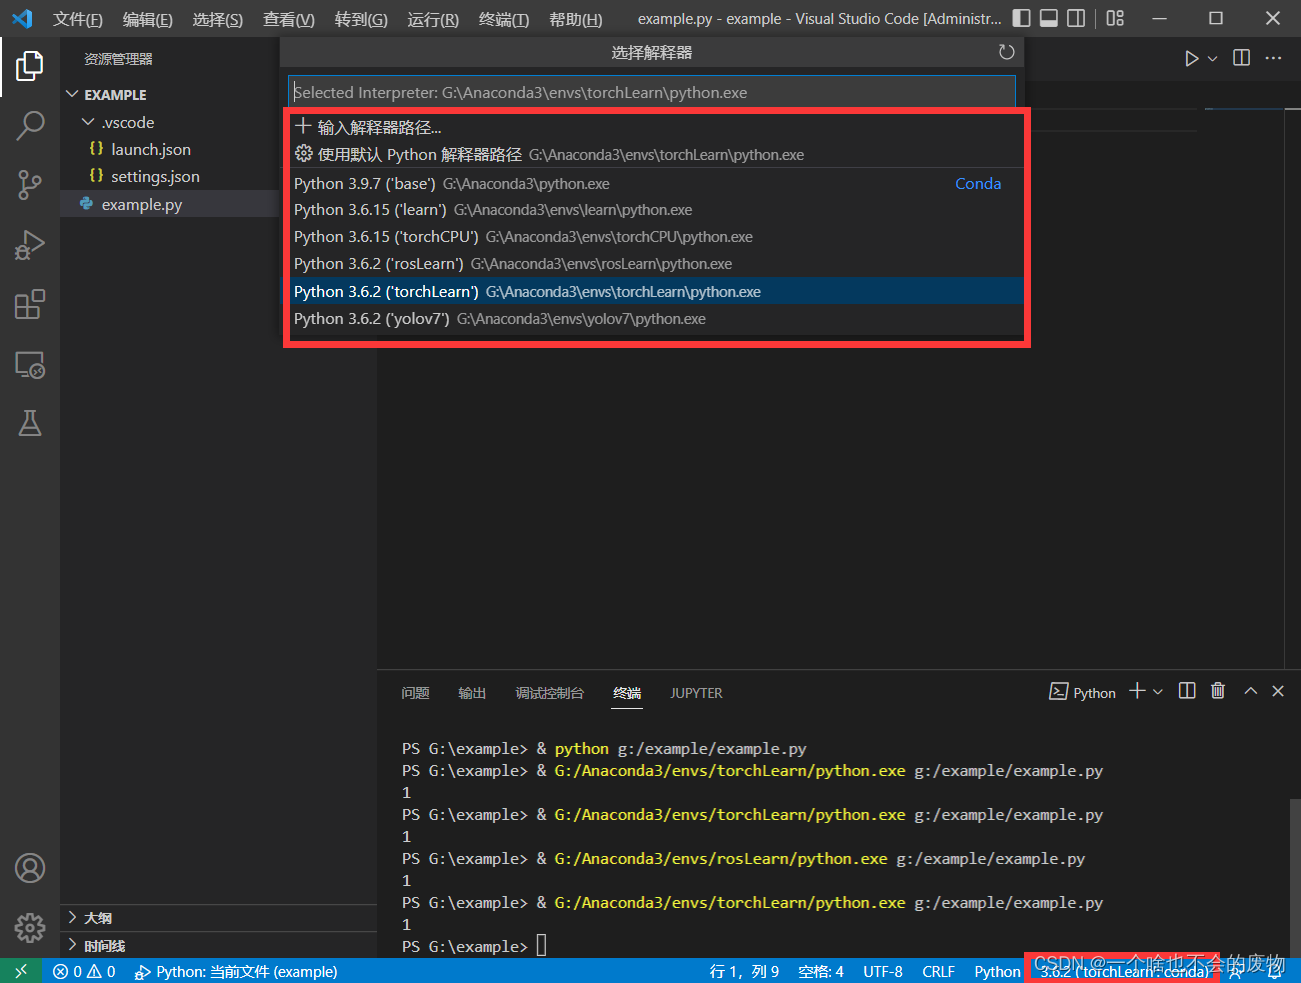Open errors and warnings count in status bar
The image size is (1301, 983).
pyautogui.click(x=84, y=971)
